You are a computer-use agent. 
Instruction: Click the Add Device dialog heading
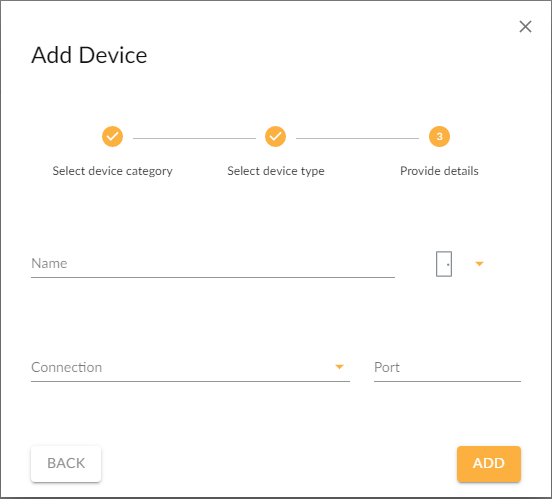click(x=89, y=55)
